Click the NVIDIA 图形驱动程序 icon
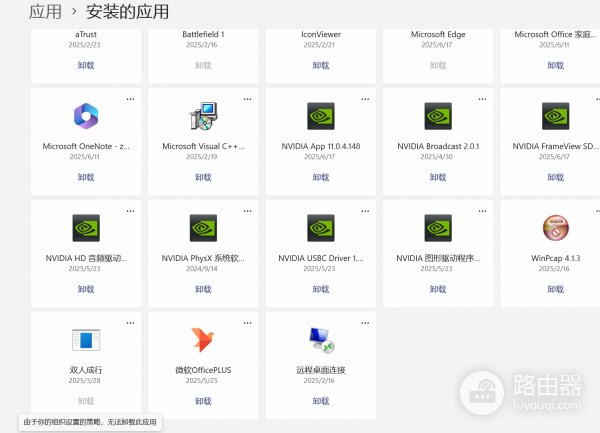This screenshot has width=600, height=433. (x=438, y=228)
